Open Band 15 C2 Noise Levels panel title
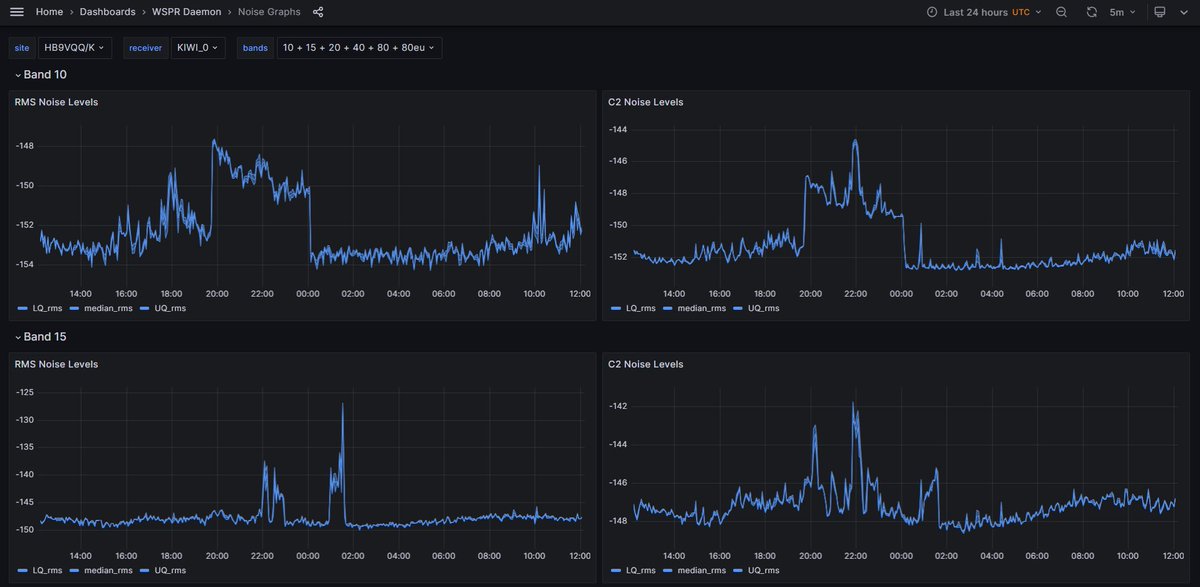The width and height of the screenshot is (1200, 587). 646,364
